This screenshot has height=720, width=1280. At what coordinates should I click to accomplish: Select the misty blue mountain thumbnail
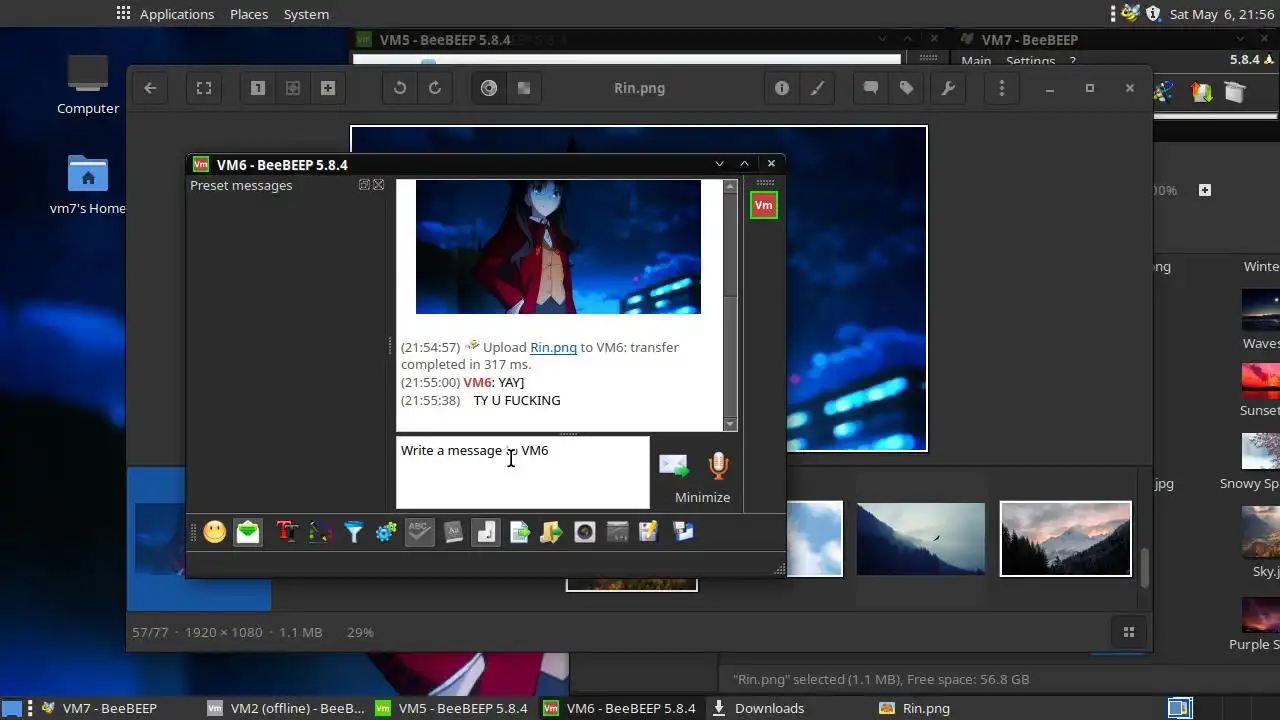(921, 539)
